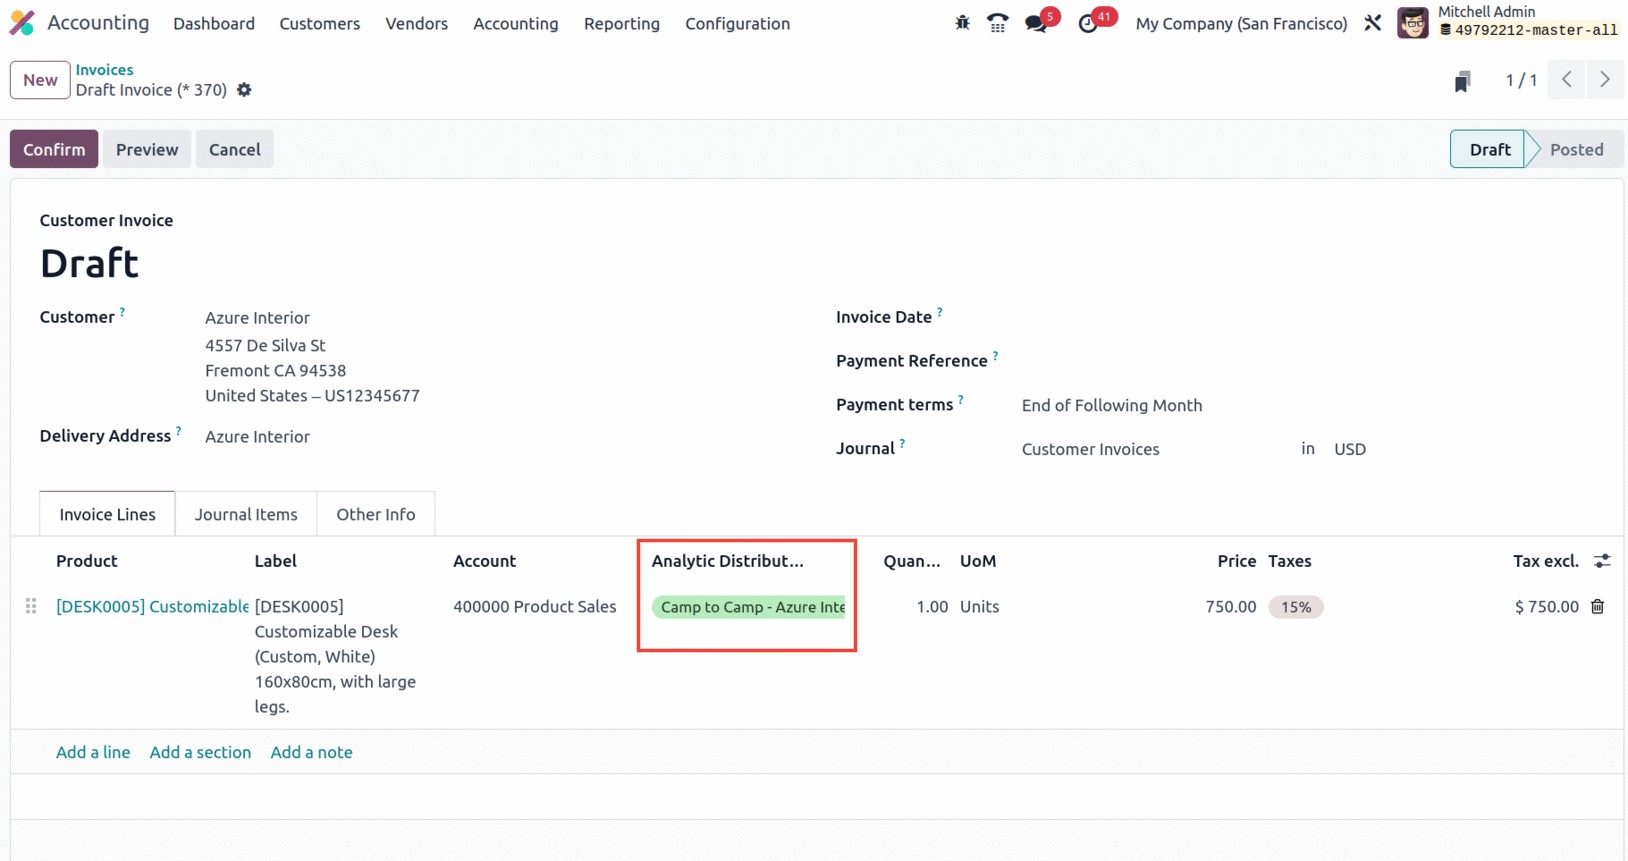Edit the DESK0005 label description text

(335, 656)
